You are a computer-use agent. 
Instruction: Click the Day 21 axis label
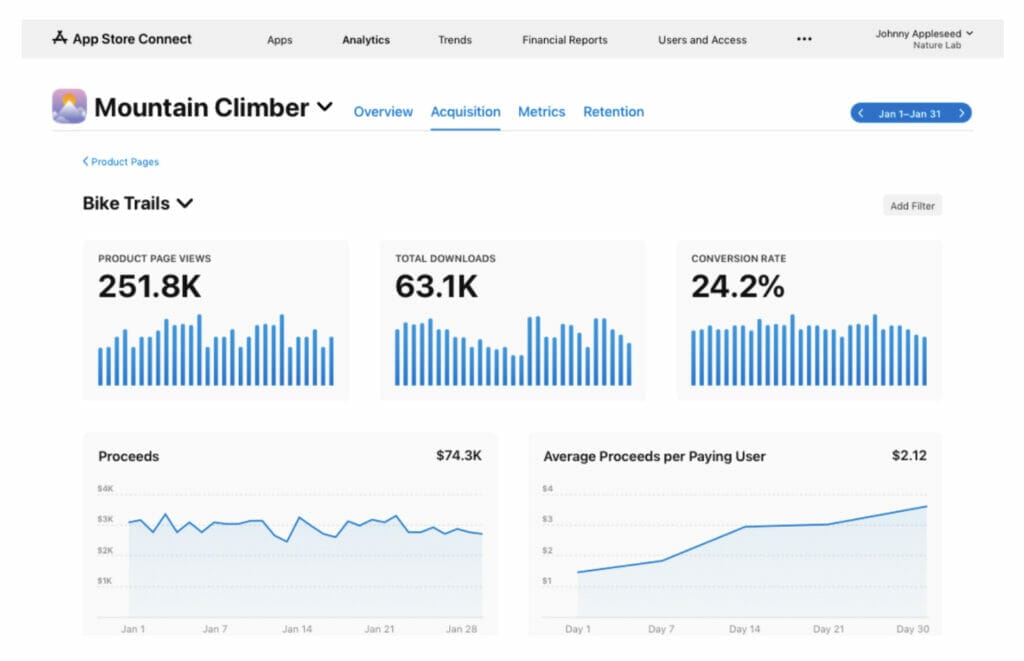coord(828,629)
